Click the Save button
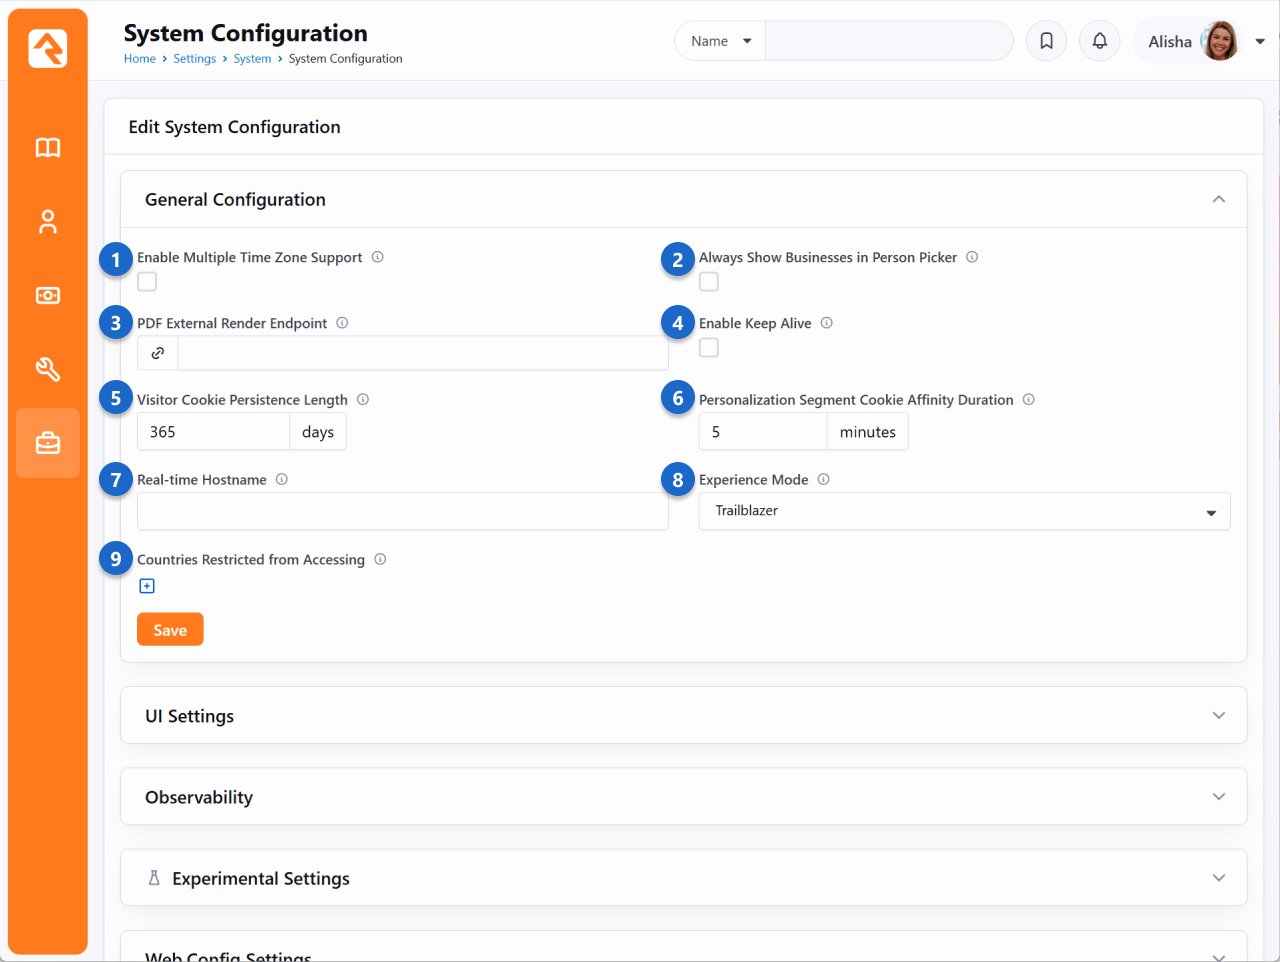 [x=170, y=630]
